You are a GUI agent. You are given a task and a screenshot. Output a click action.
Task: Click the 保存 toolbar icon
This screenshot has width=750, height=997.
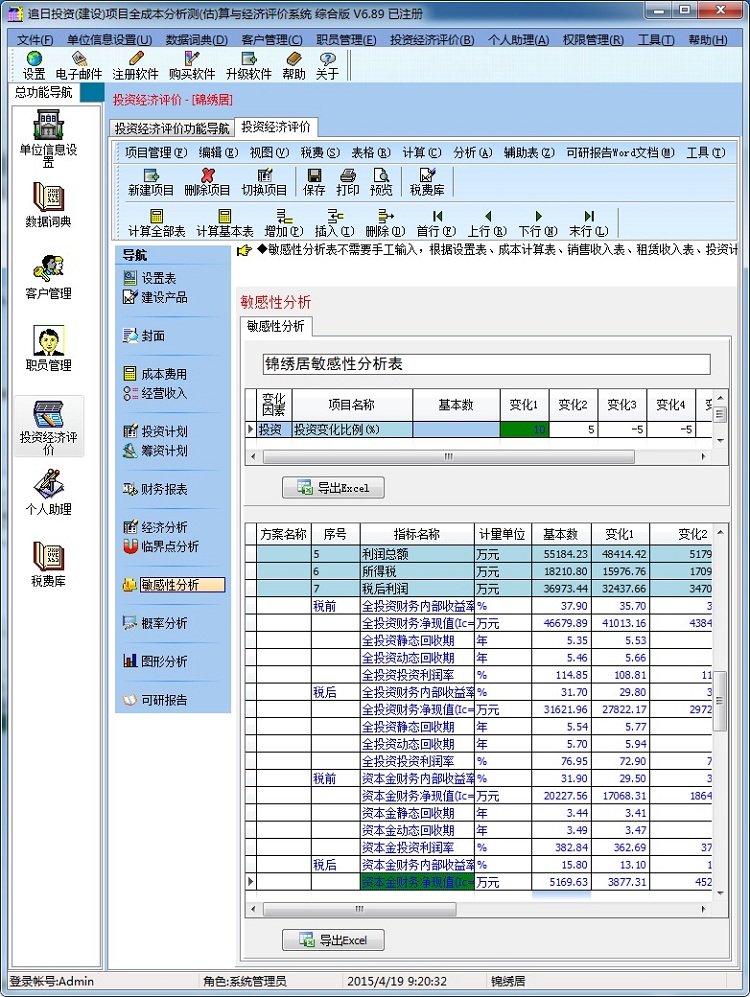314,182
